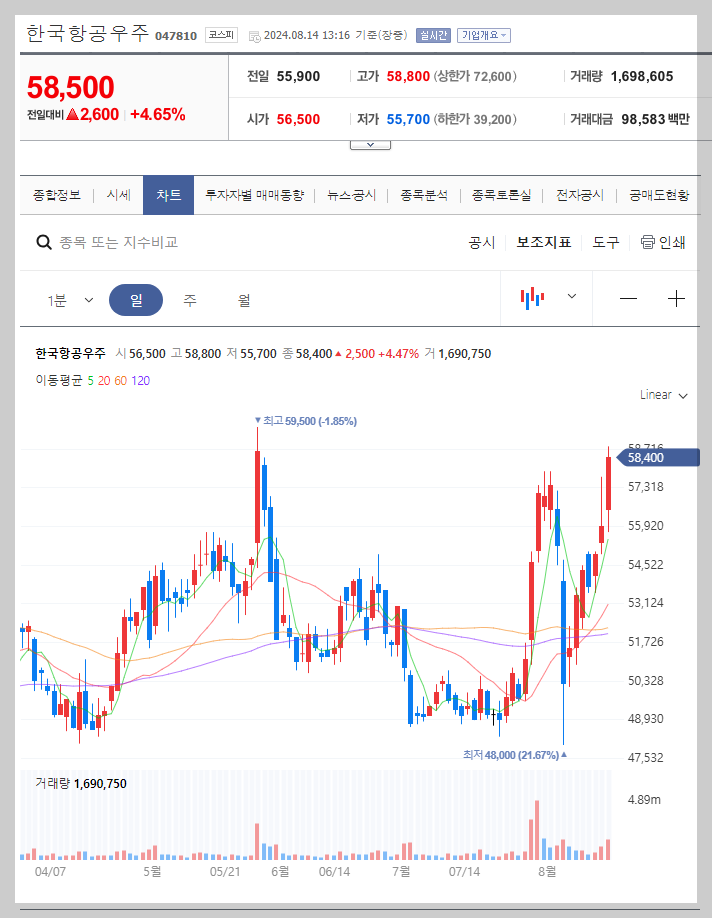Image resolution: width=712 pixels, height=918 pixels.
Task: Open 보조지표 indicators settings
Action: click(x=544, y=242)
